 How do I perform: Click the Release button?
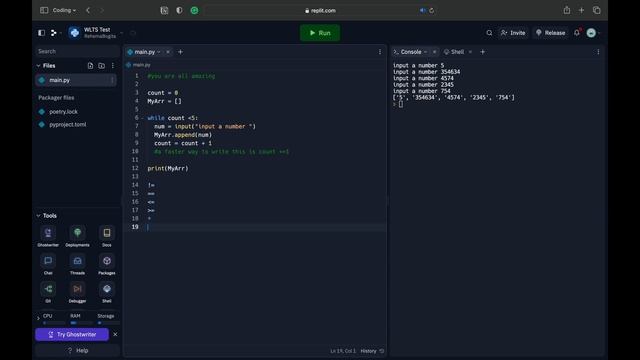pos(551,33)
